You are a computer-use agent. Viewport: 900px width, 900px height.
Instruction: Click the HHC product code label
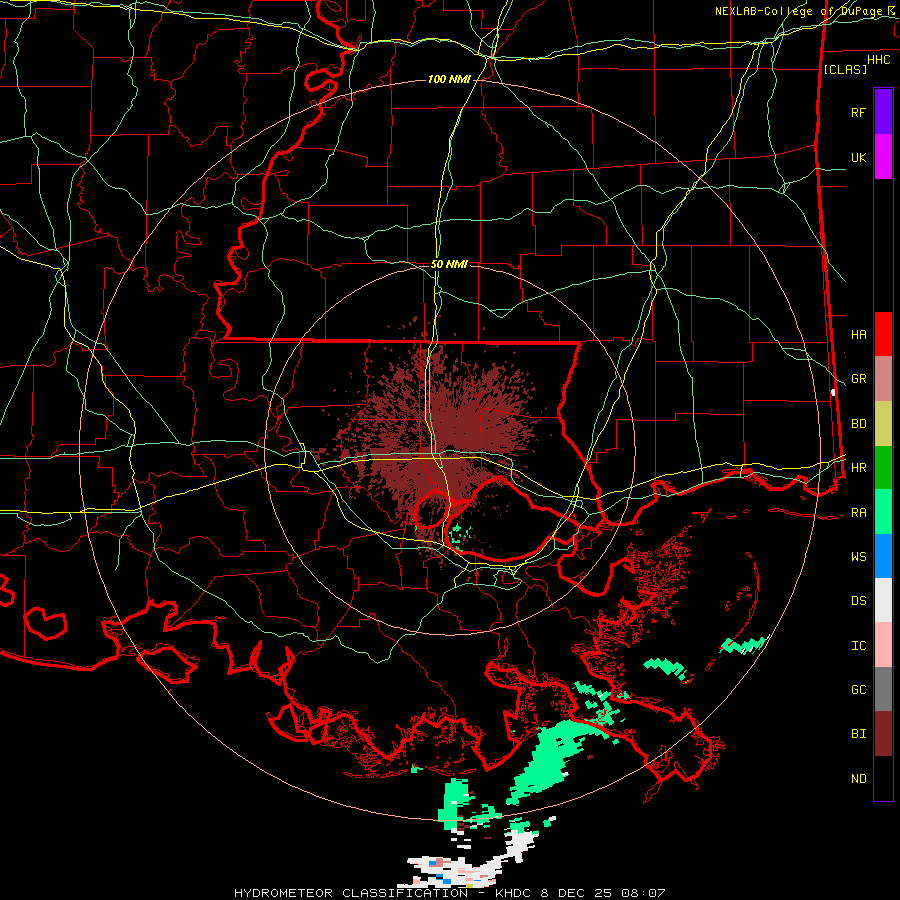[878, 60]
